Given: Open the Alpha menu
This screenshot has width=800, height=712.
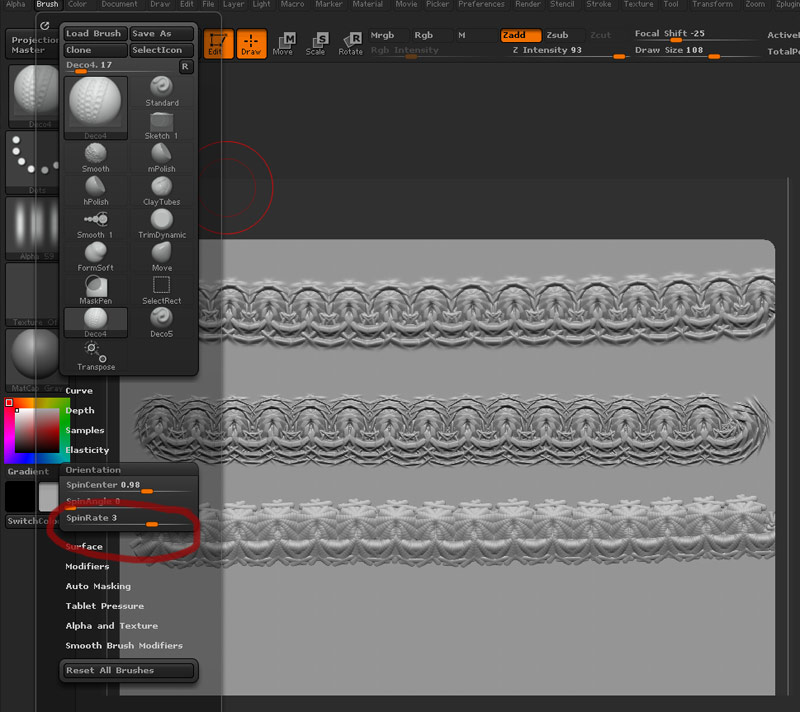Looking at the screenshot, I should (x=16, y=4).
